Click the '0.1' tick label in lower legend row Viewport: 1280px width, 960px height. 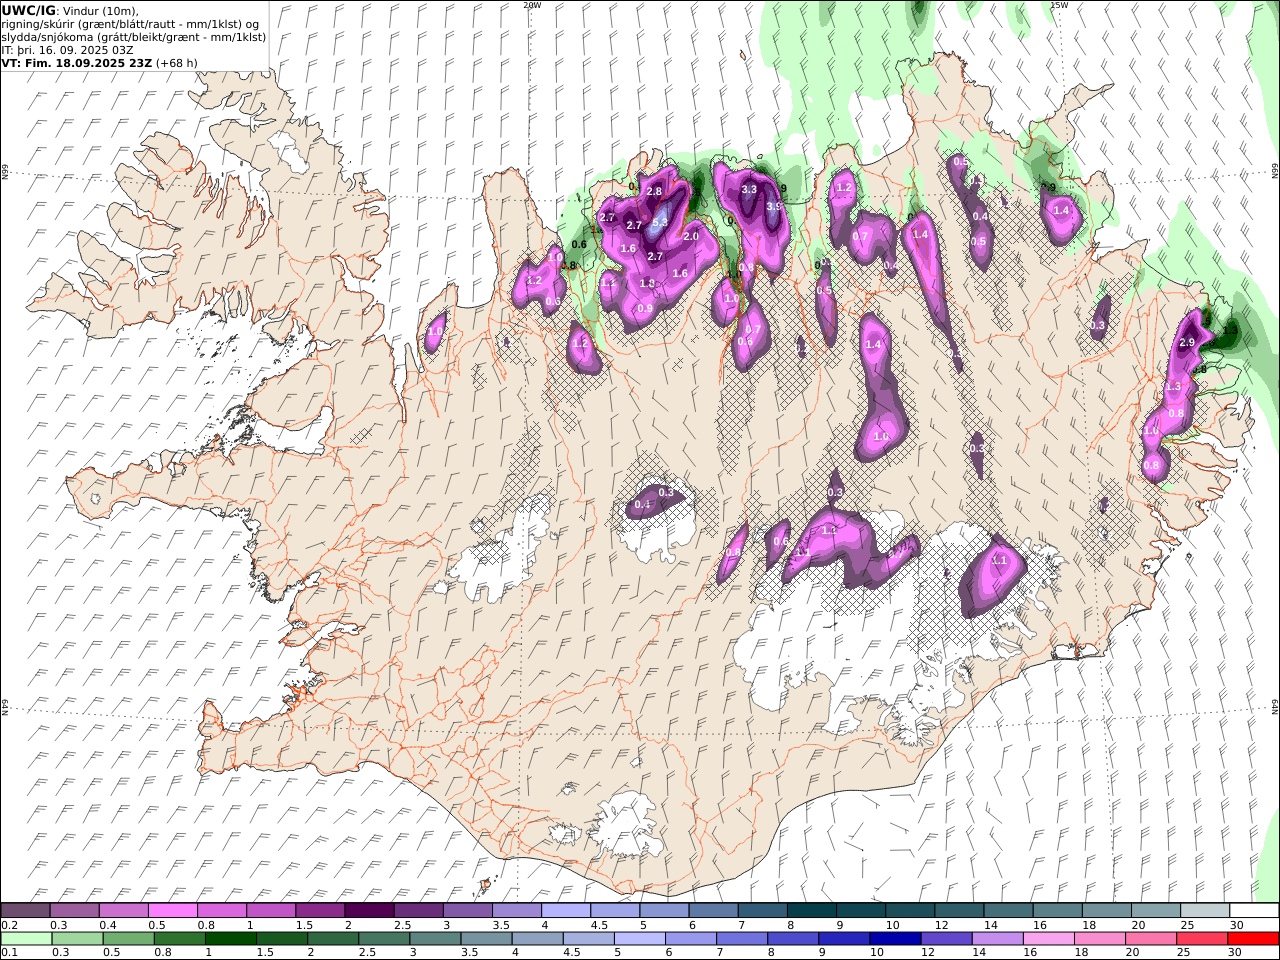click(x=9, y=953)
